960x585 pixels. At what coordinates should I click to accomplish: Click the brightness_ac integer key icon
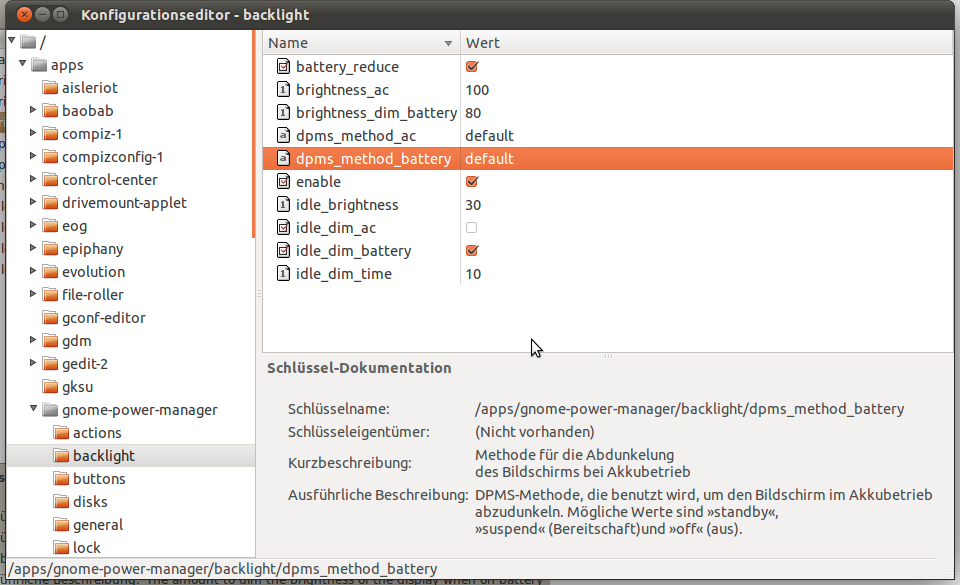(x=283, y=89)
